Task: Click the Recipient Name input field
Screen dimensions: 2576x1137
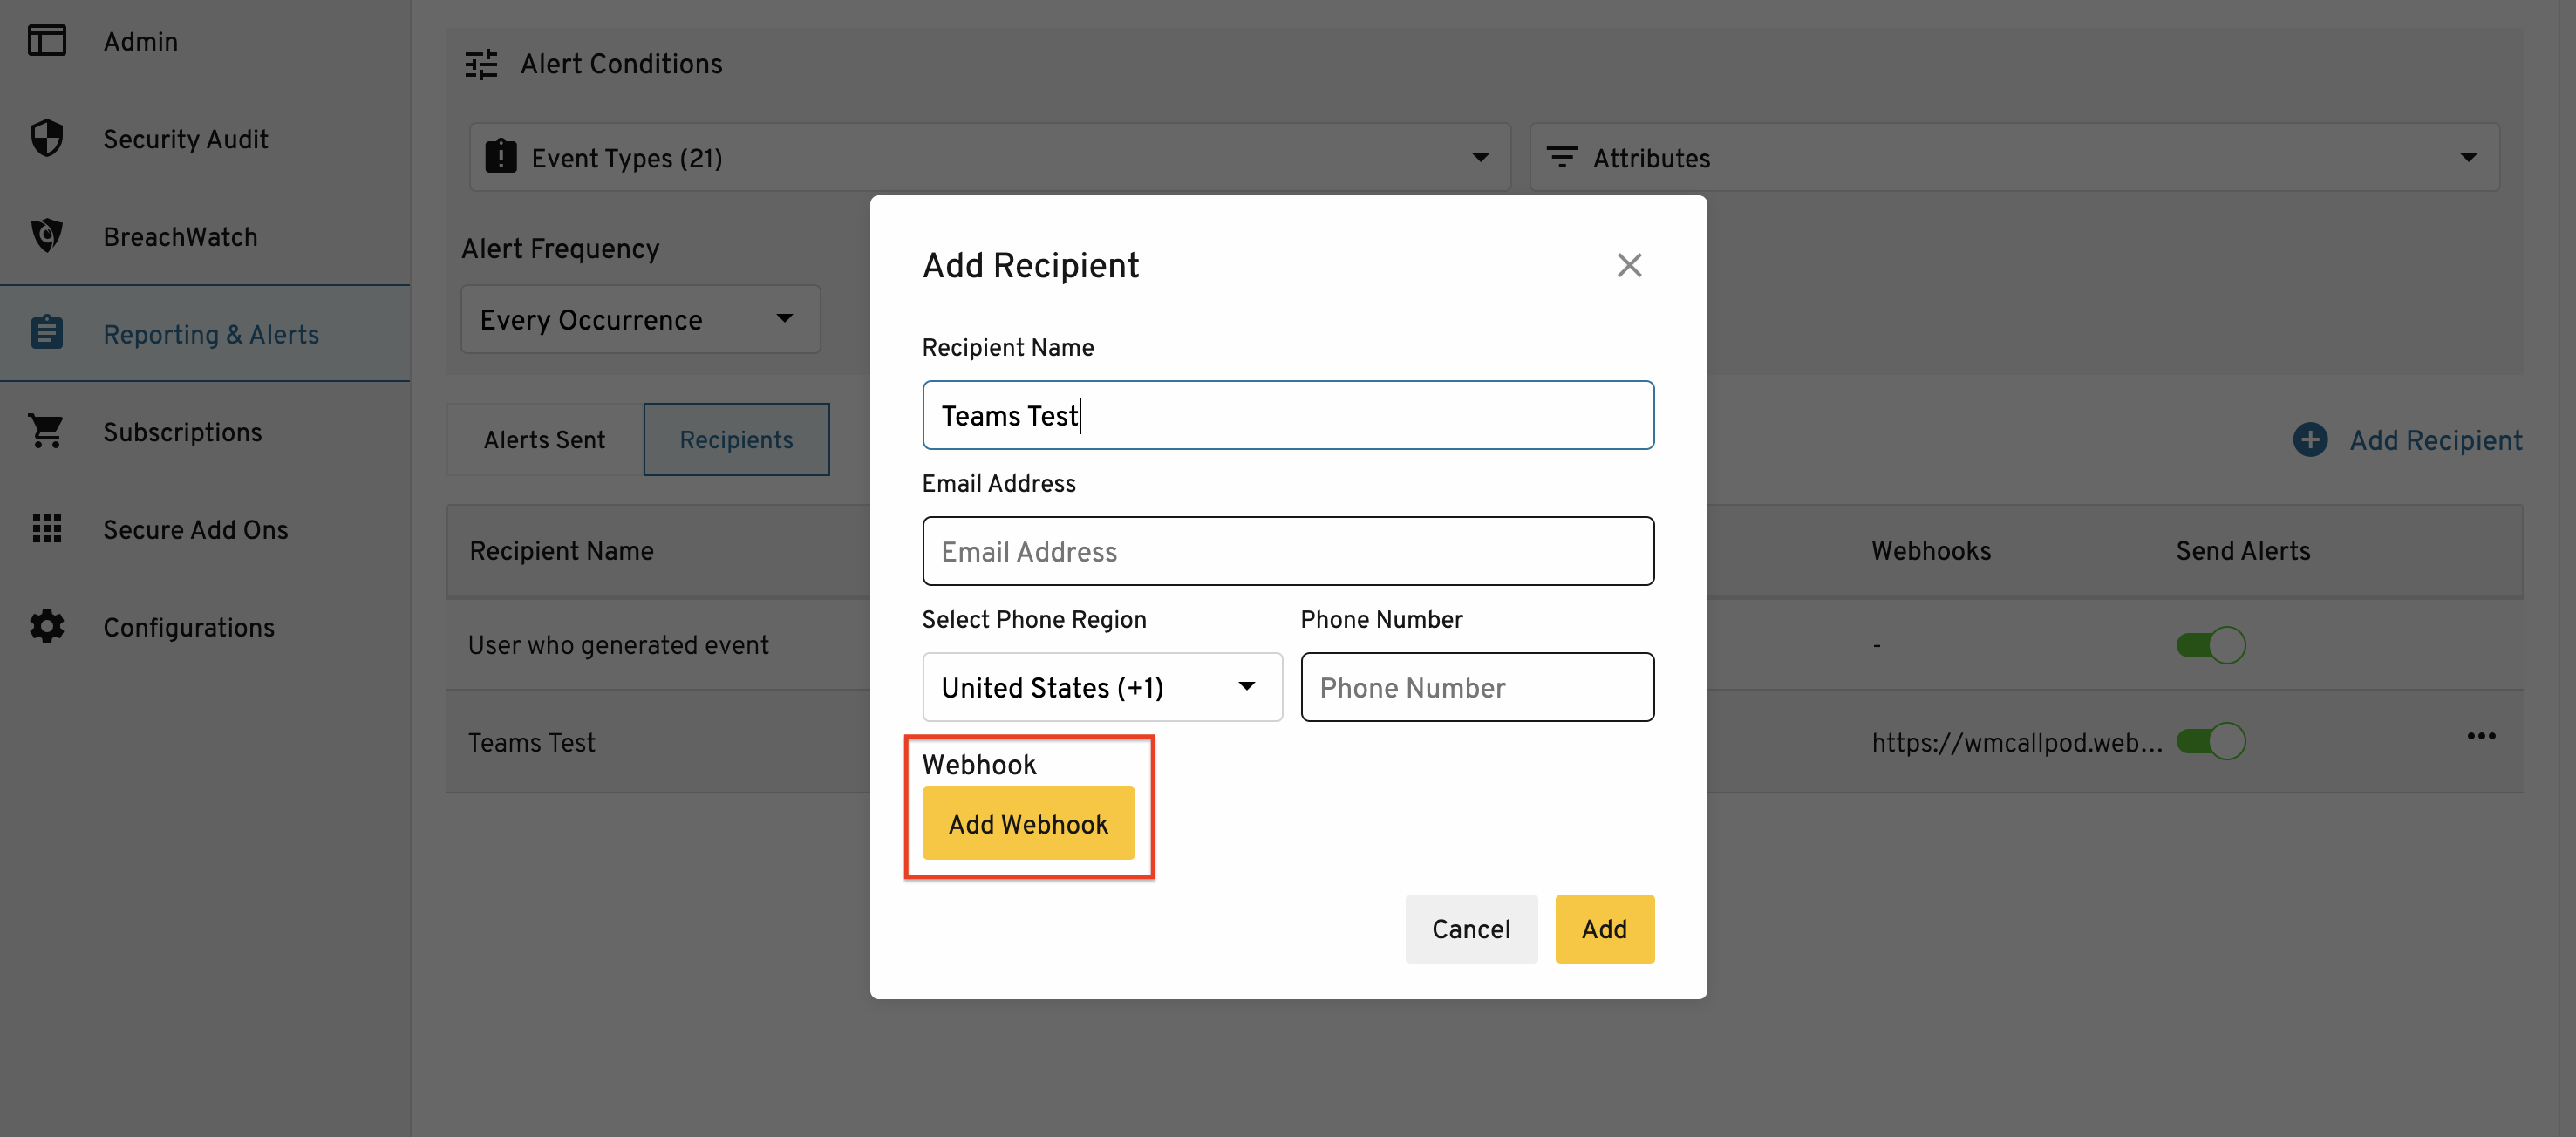Action: 1288,415
